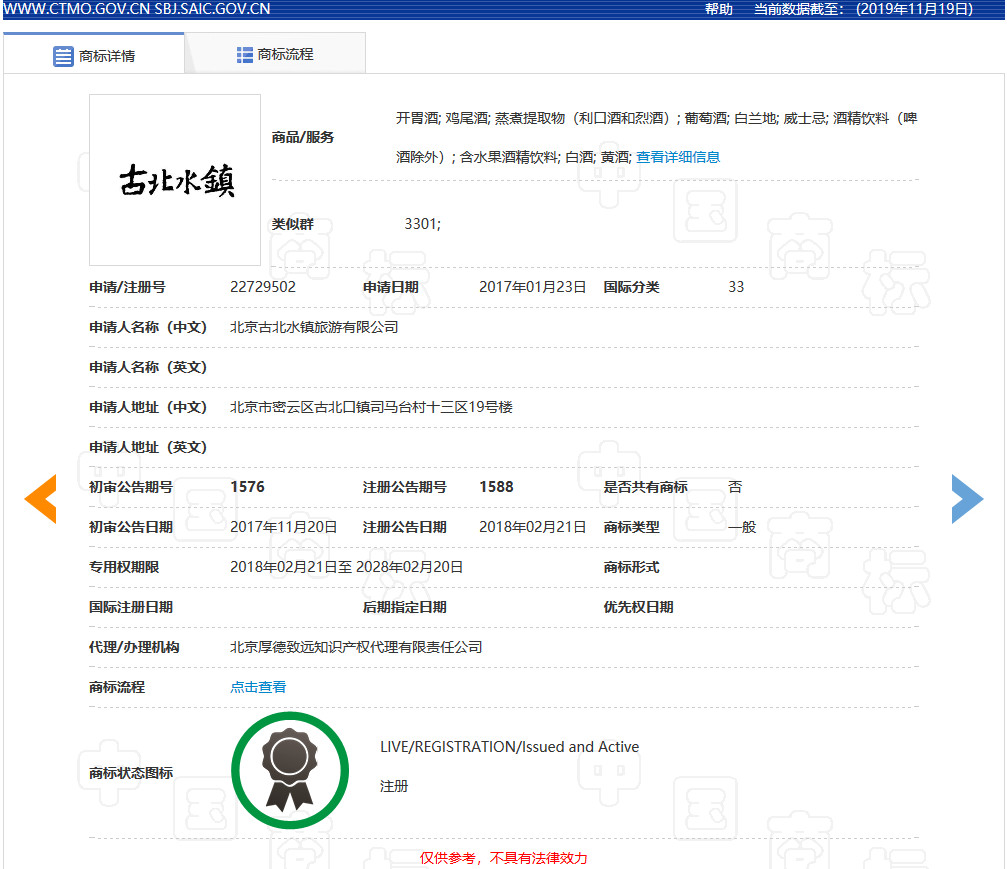
Task: Click registration announcement issue 1588
Action: (496, 487)
